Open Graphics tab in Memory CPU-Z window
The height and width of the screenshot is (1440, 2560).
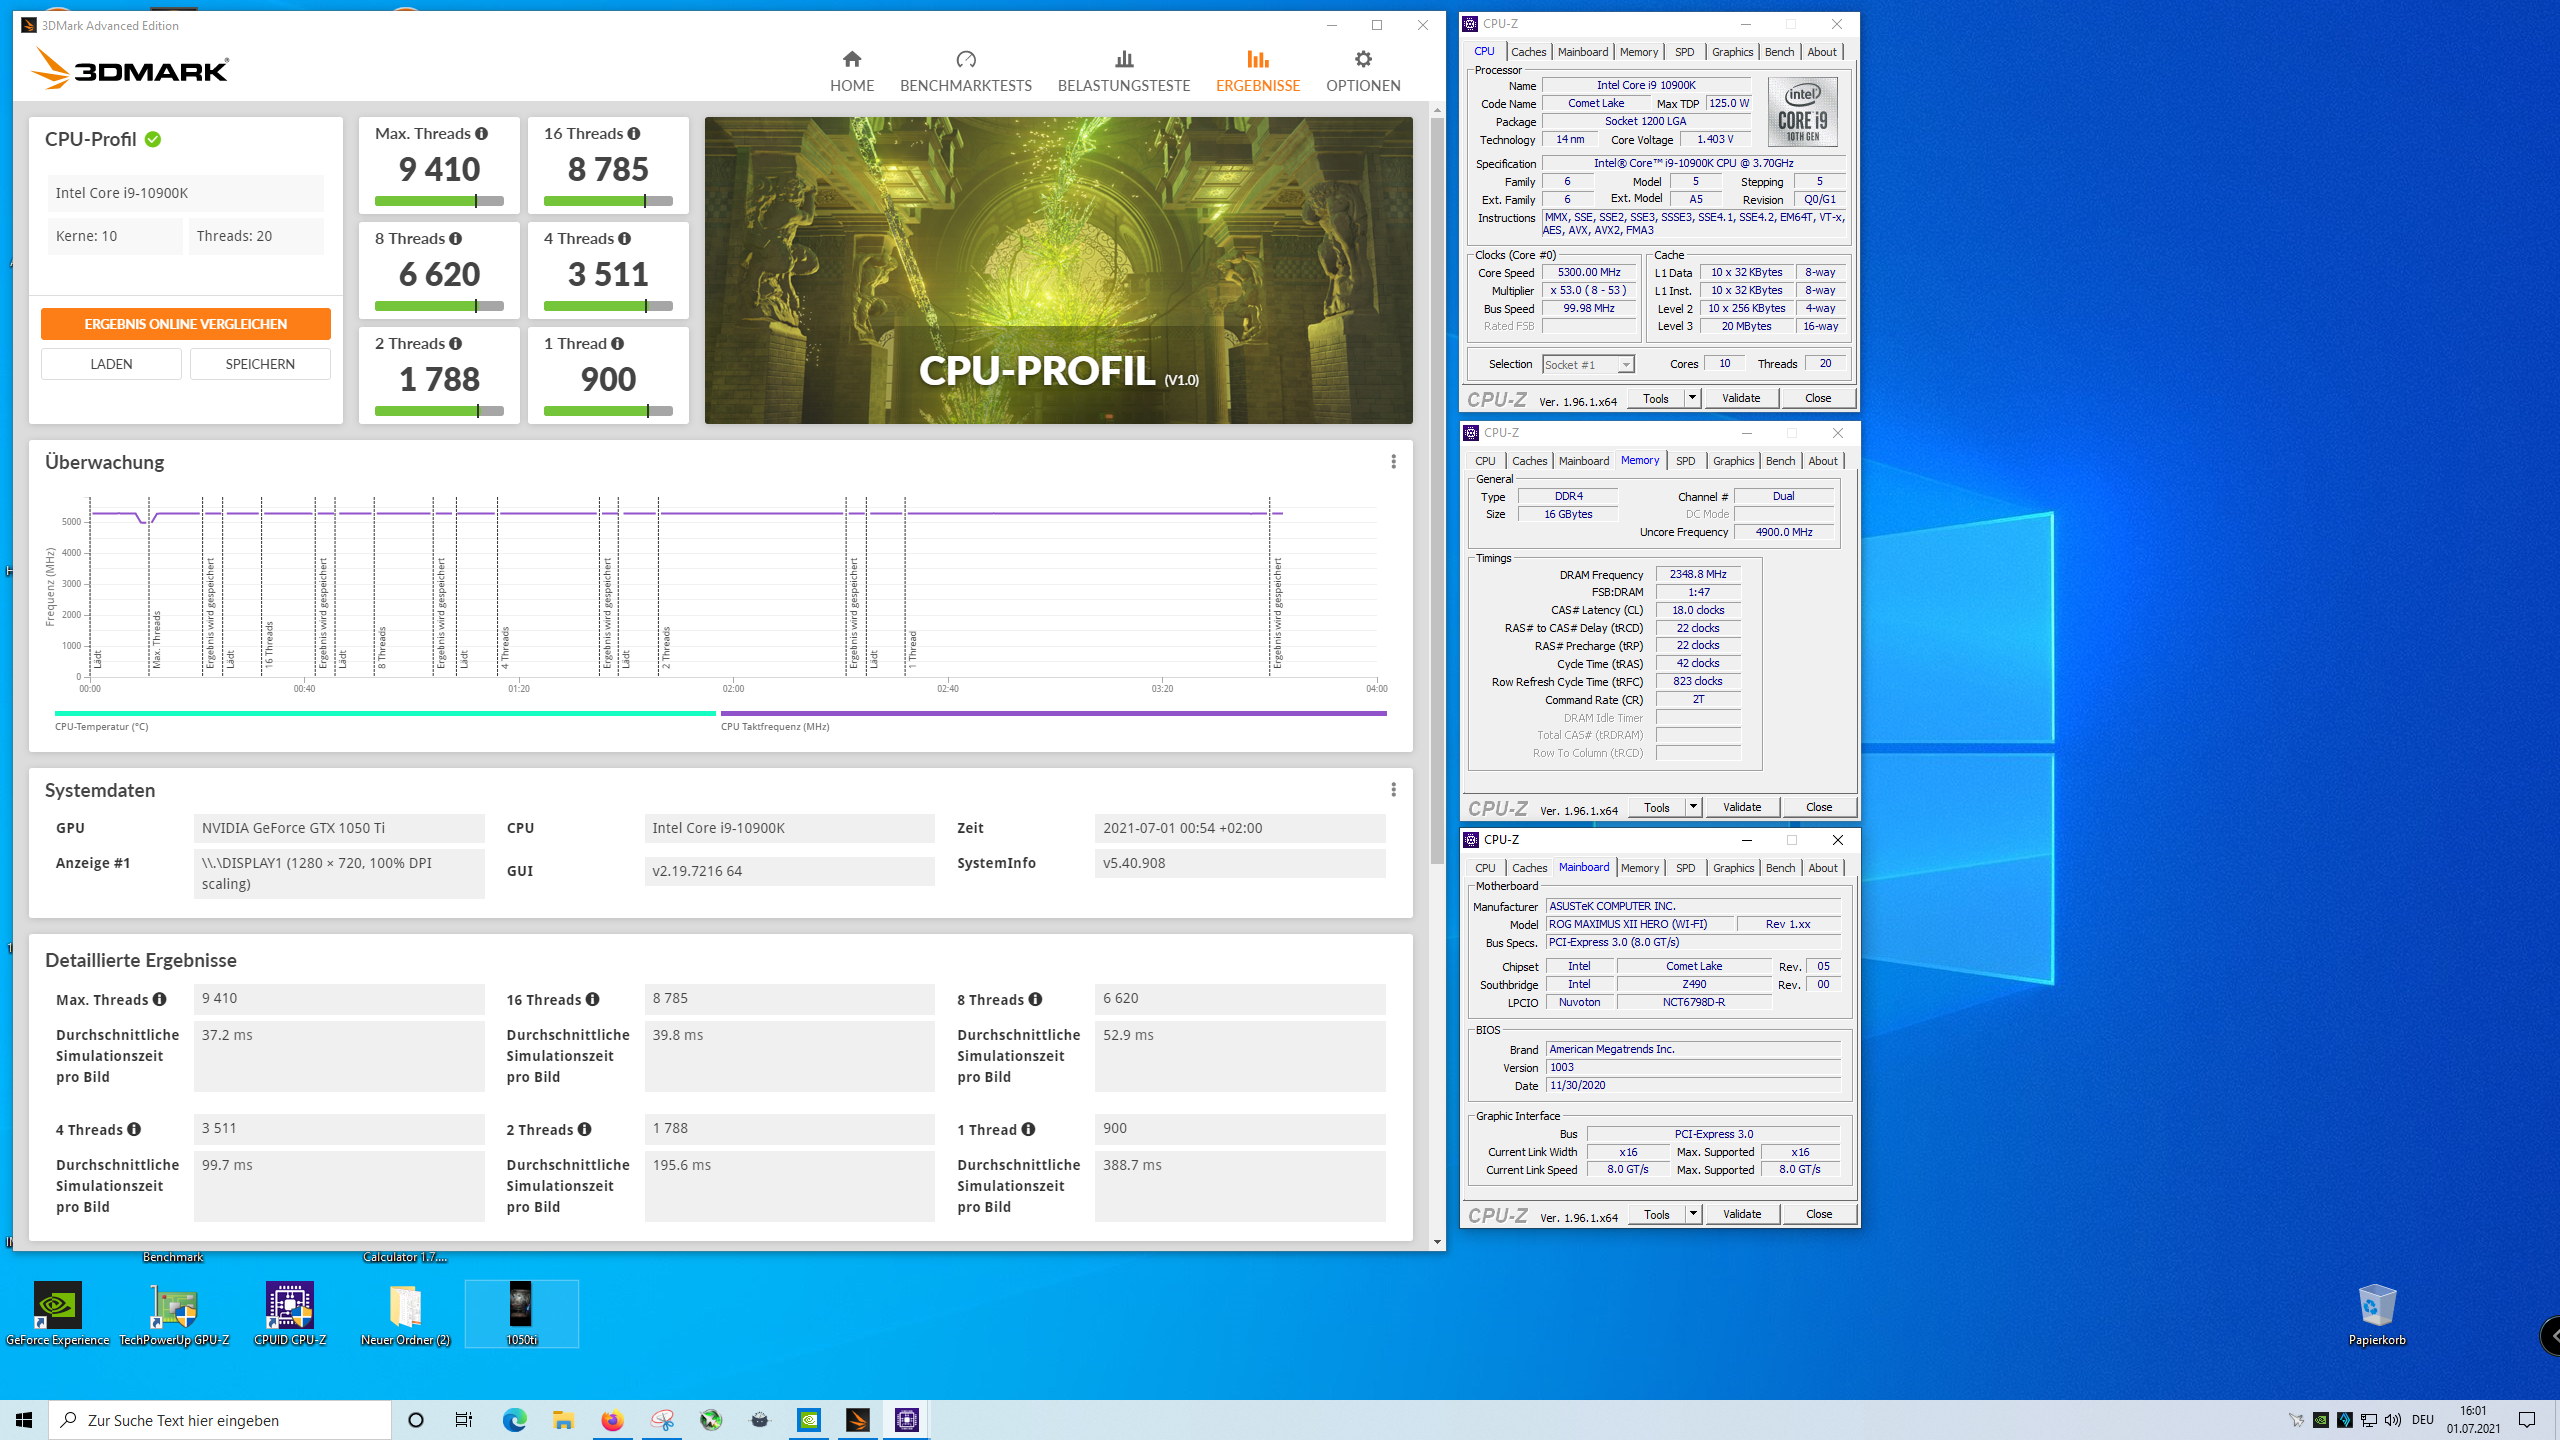click(x=1733, y=461)
